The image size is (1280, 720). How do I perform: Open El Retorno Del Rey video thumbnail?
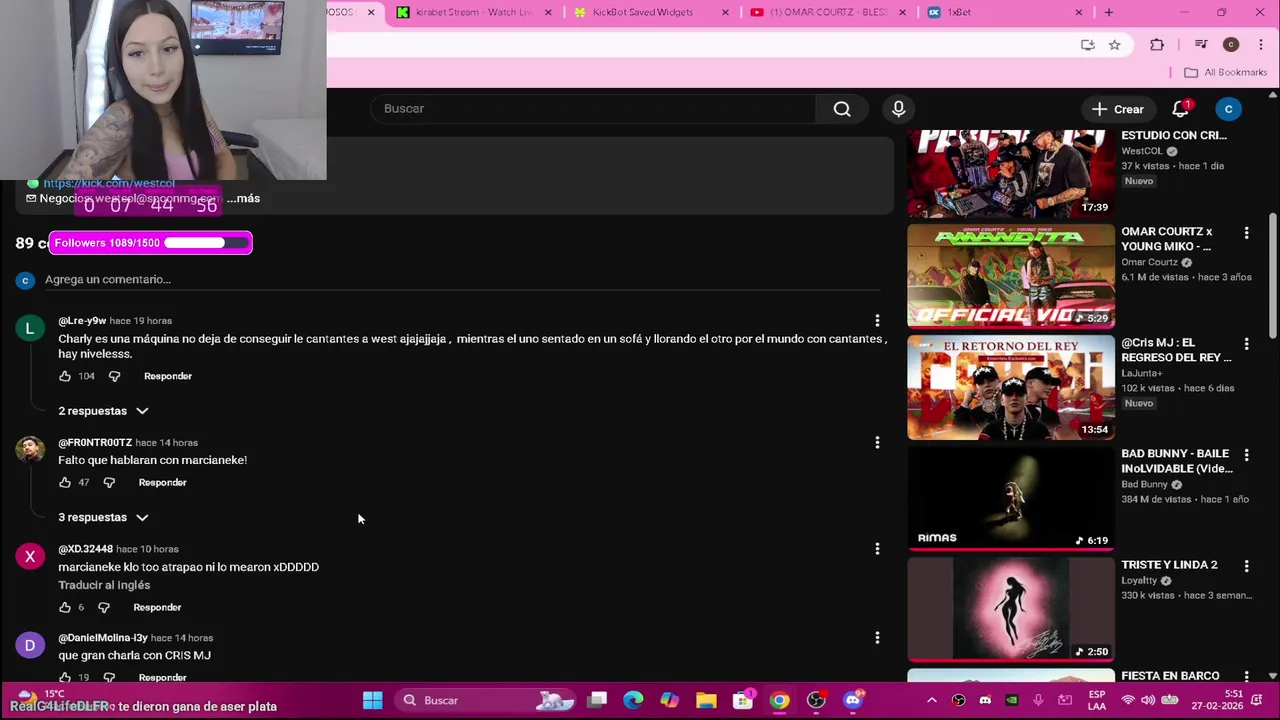tap(1011, 387)
